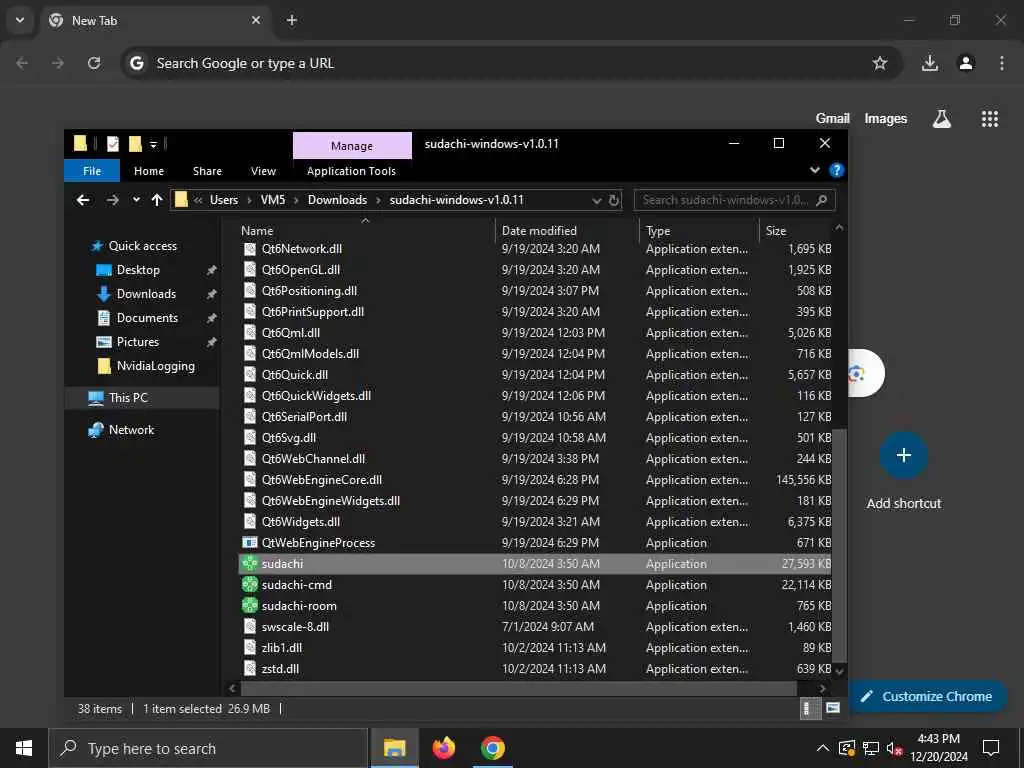Select the sudachi-room application icon
The image size is (1024, 768).
[249, 605]
